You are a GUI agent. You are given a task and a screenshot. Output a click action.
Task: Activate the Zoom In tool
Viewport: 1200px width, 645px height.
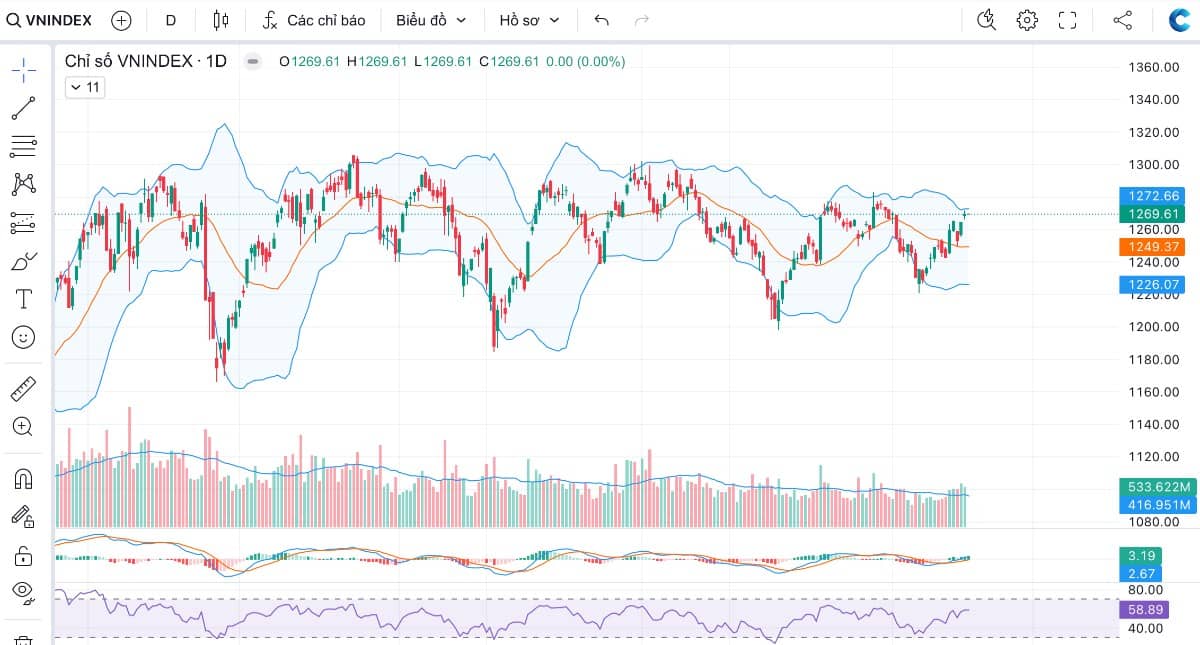pos(23,426)
